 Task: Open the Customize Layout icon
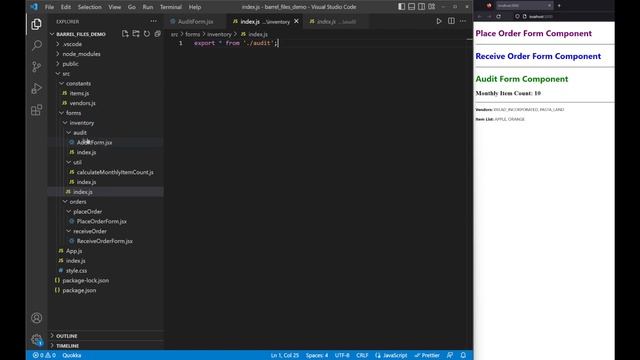pyautogui.click(x=431, y=7)
